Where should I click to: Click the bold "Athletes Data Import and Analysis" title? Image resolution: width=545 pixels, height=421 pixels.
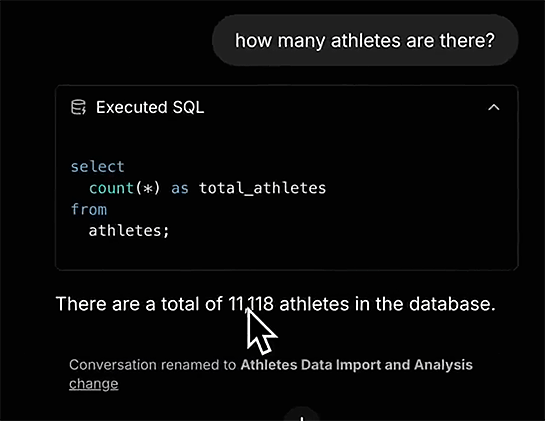click(x=357, y=365)
